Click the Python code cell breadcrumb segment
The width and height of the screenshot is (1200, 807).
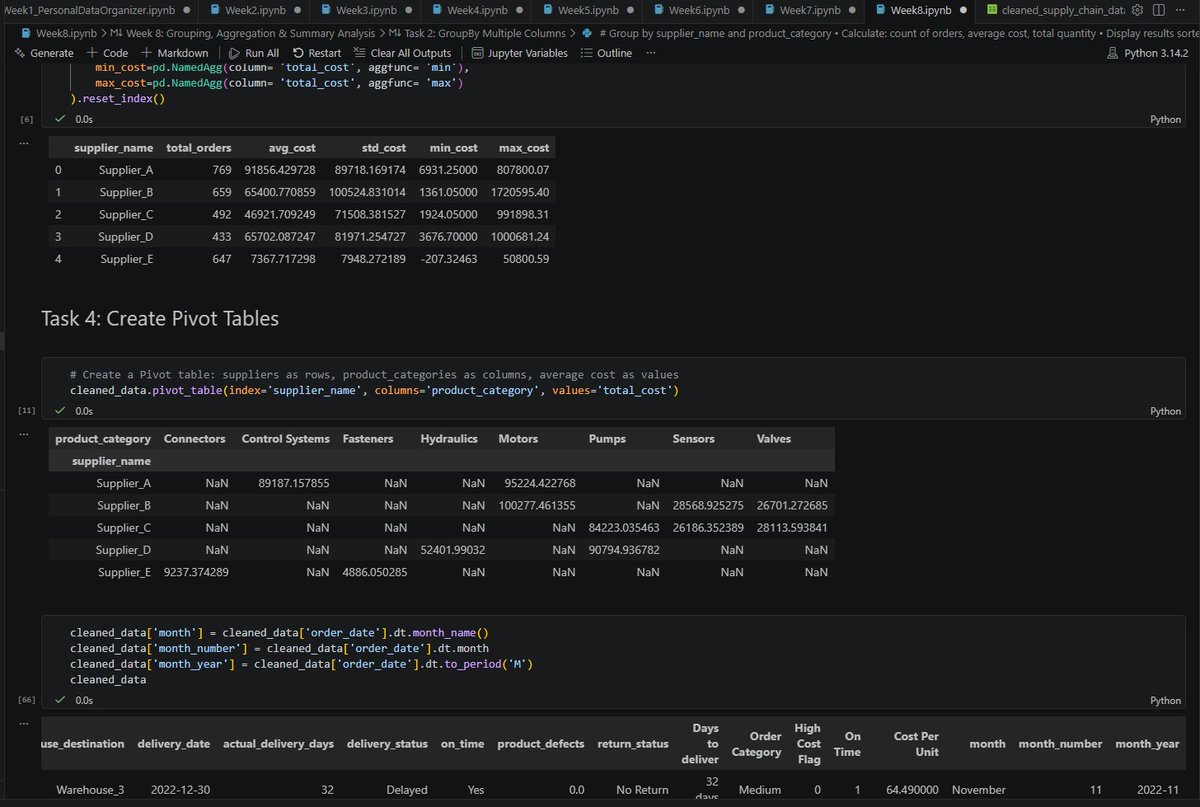[x=890, y=33]
